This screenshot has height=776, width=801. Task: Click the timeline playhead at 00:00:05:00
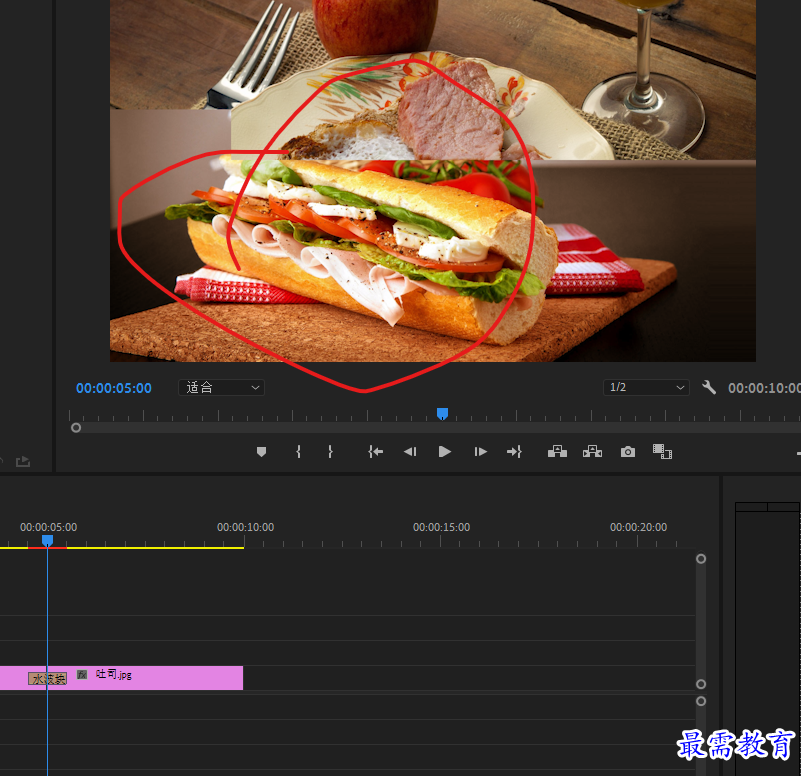click(x=48, y=540)
